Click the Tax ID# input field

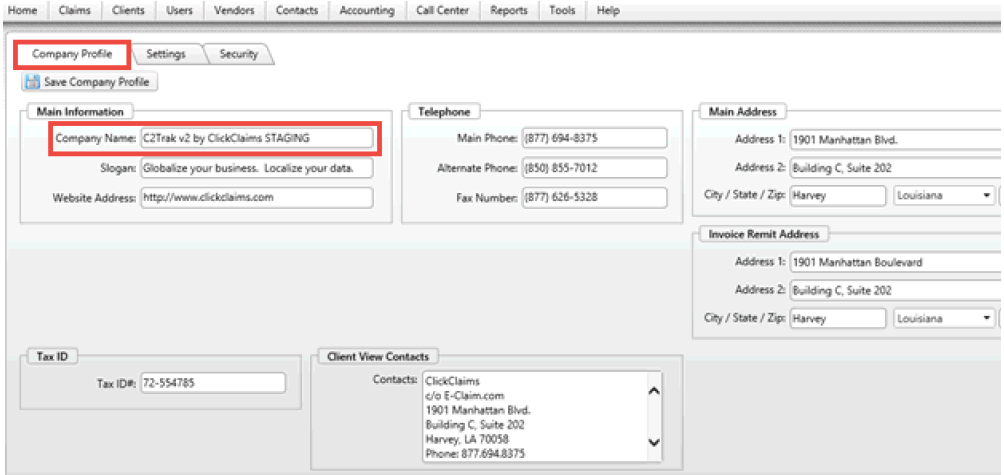[x=213, y=383]
